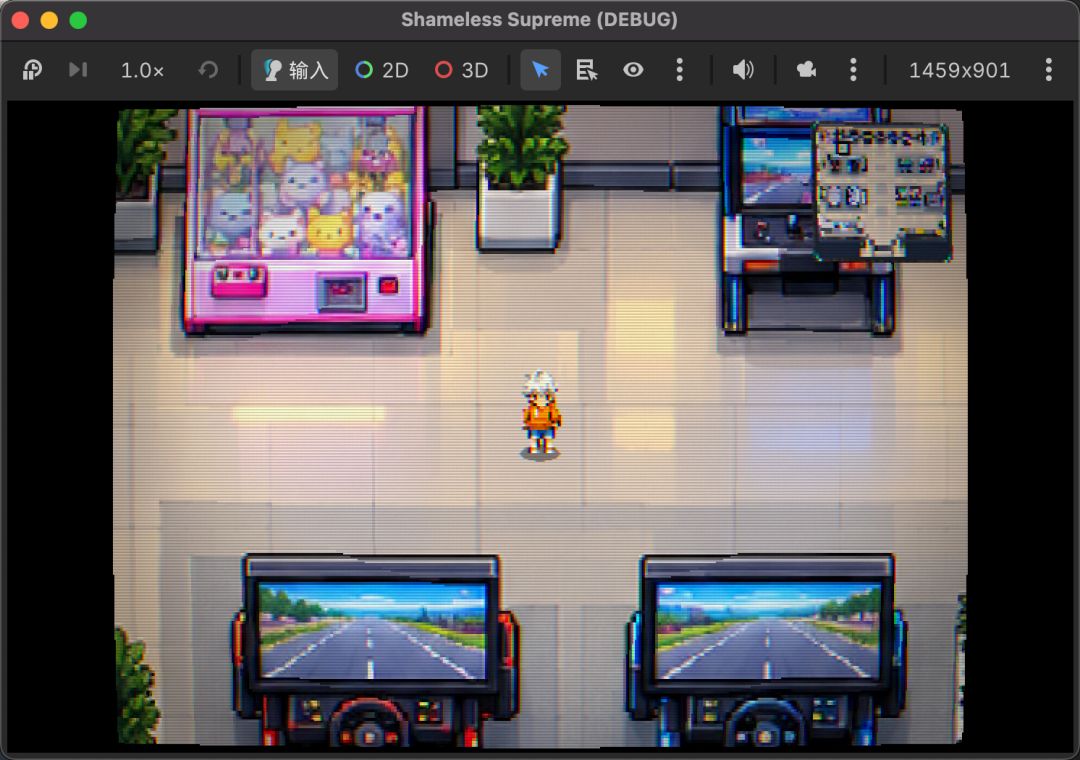Zoom the window with the green button

79,20
